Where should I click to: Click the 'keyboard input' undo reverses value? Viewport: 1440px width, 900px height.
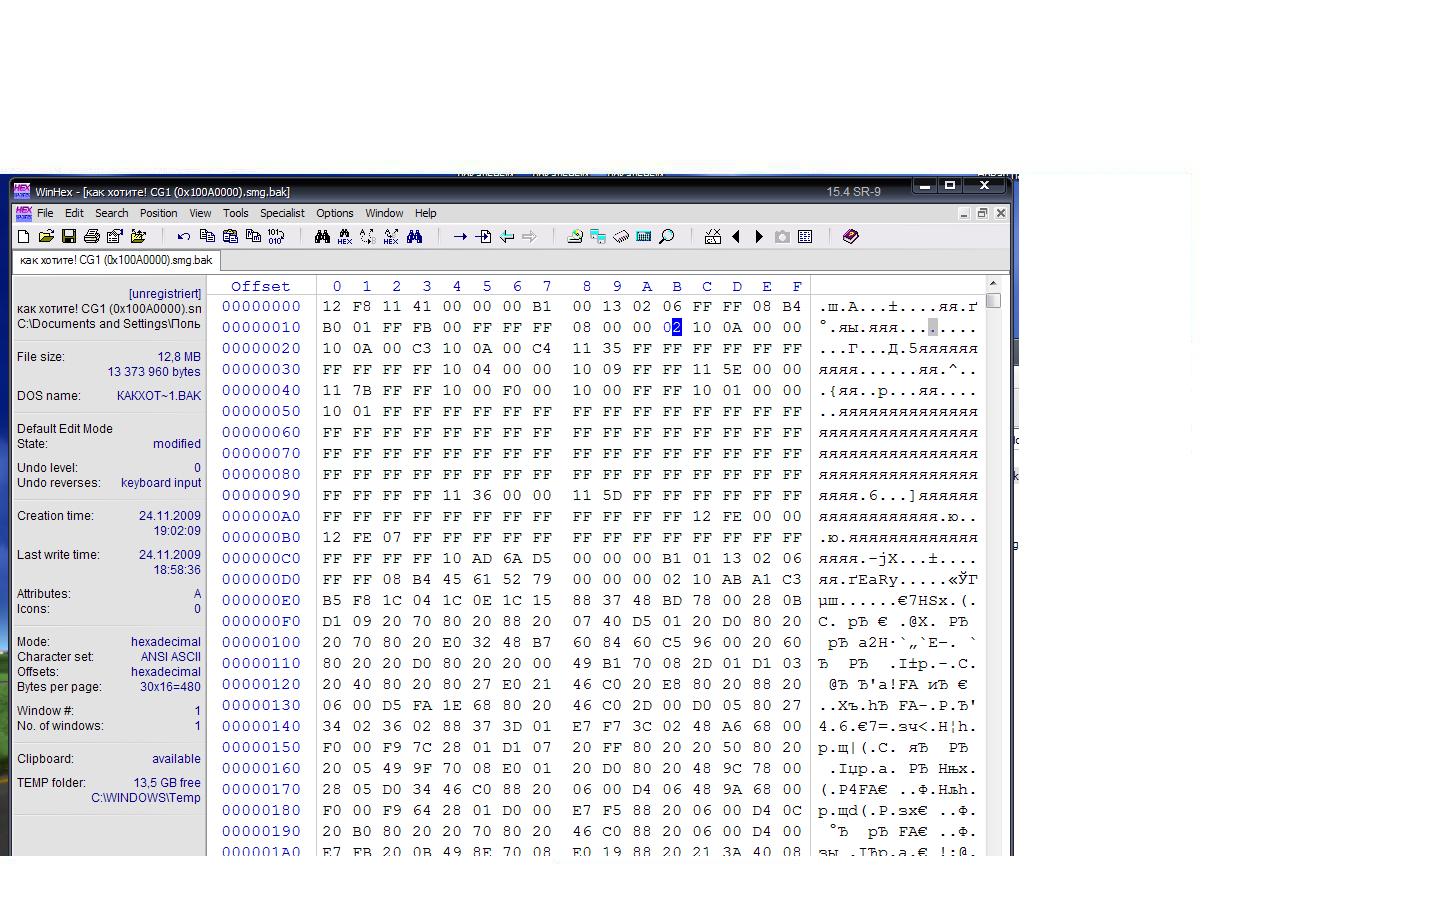pos(161,483)
